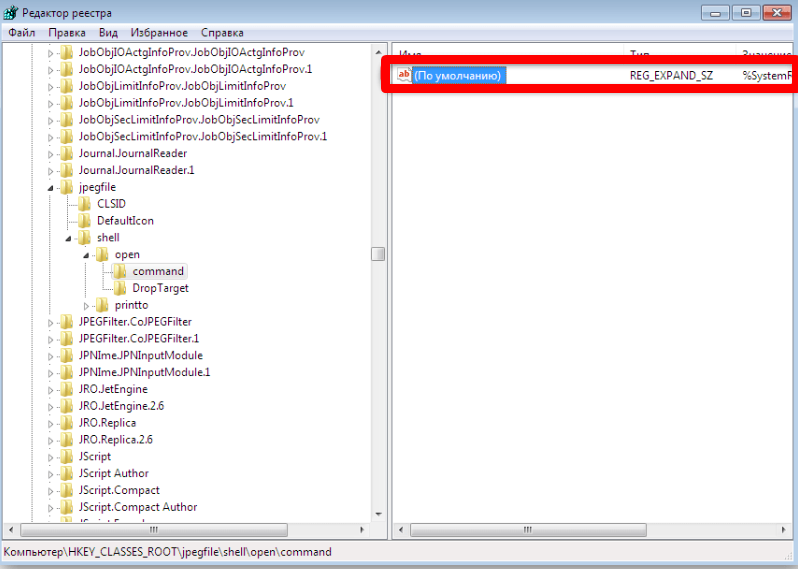Expand JobObjIOActgInfoProv.JobObjIOActgInfoProv key

point(50,53)
